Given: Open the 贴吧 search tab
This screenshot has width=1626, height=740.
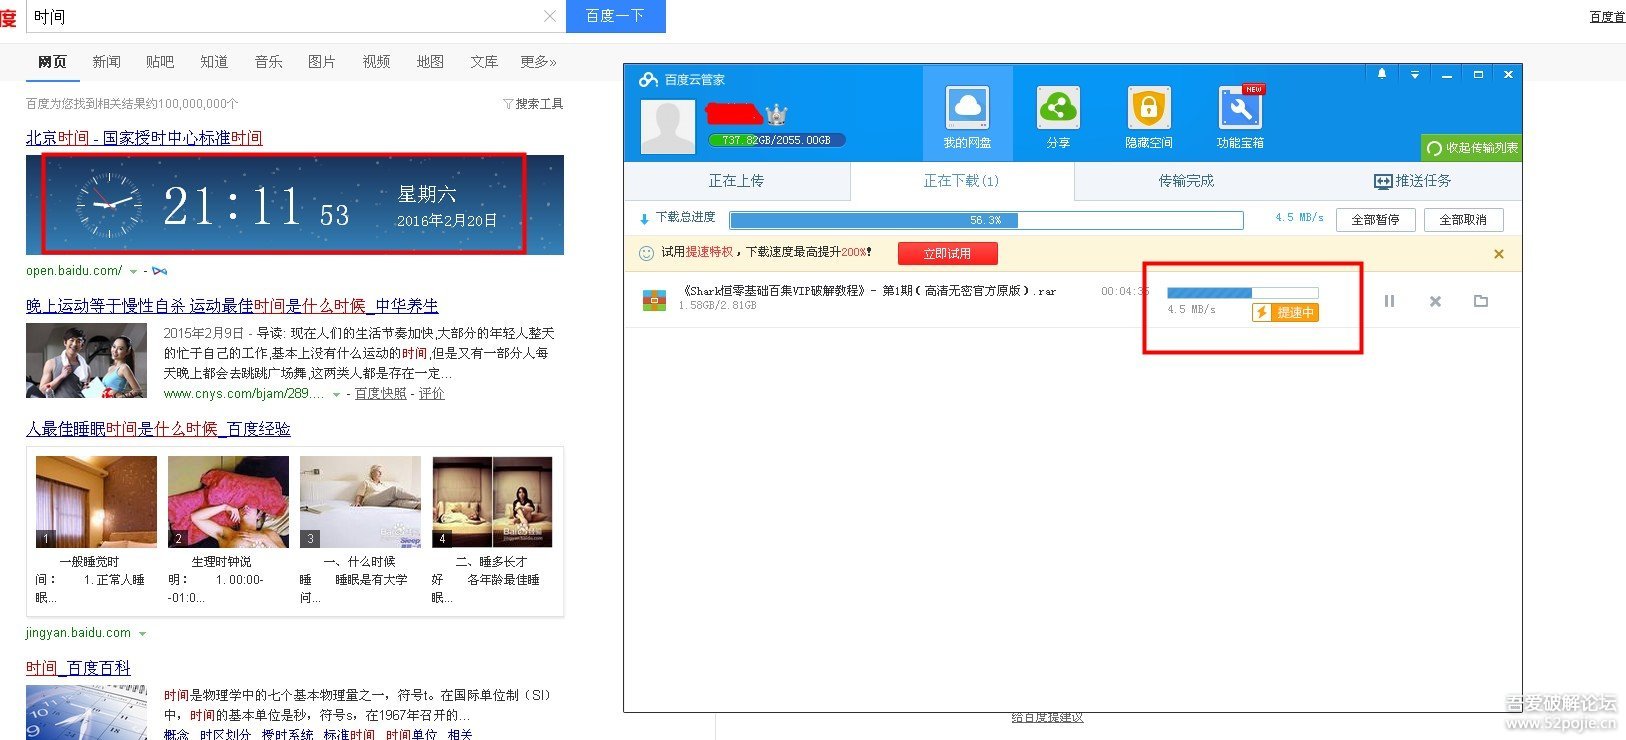Looking at the screenshot, I should click(160, 62).
